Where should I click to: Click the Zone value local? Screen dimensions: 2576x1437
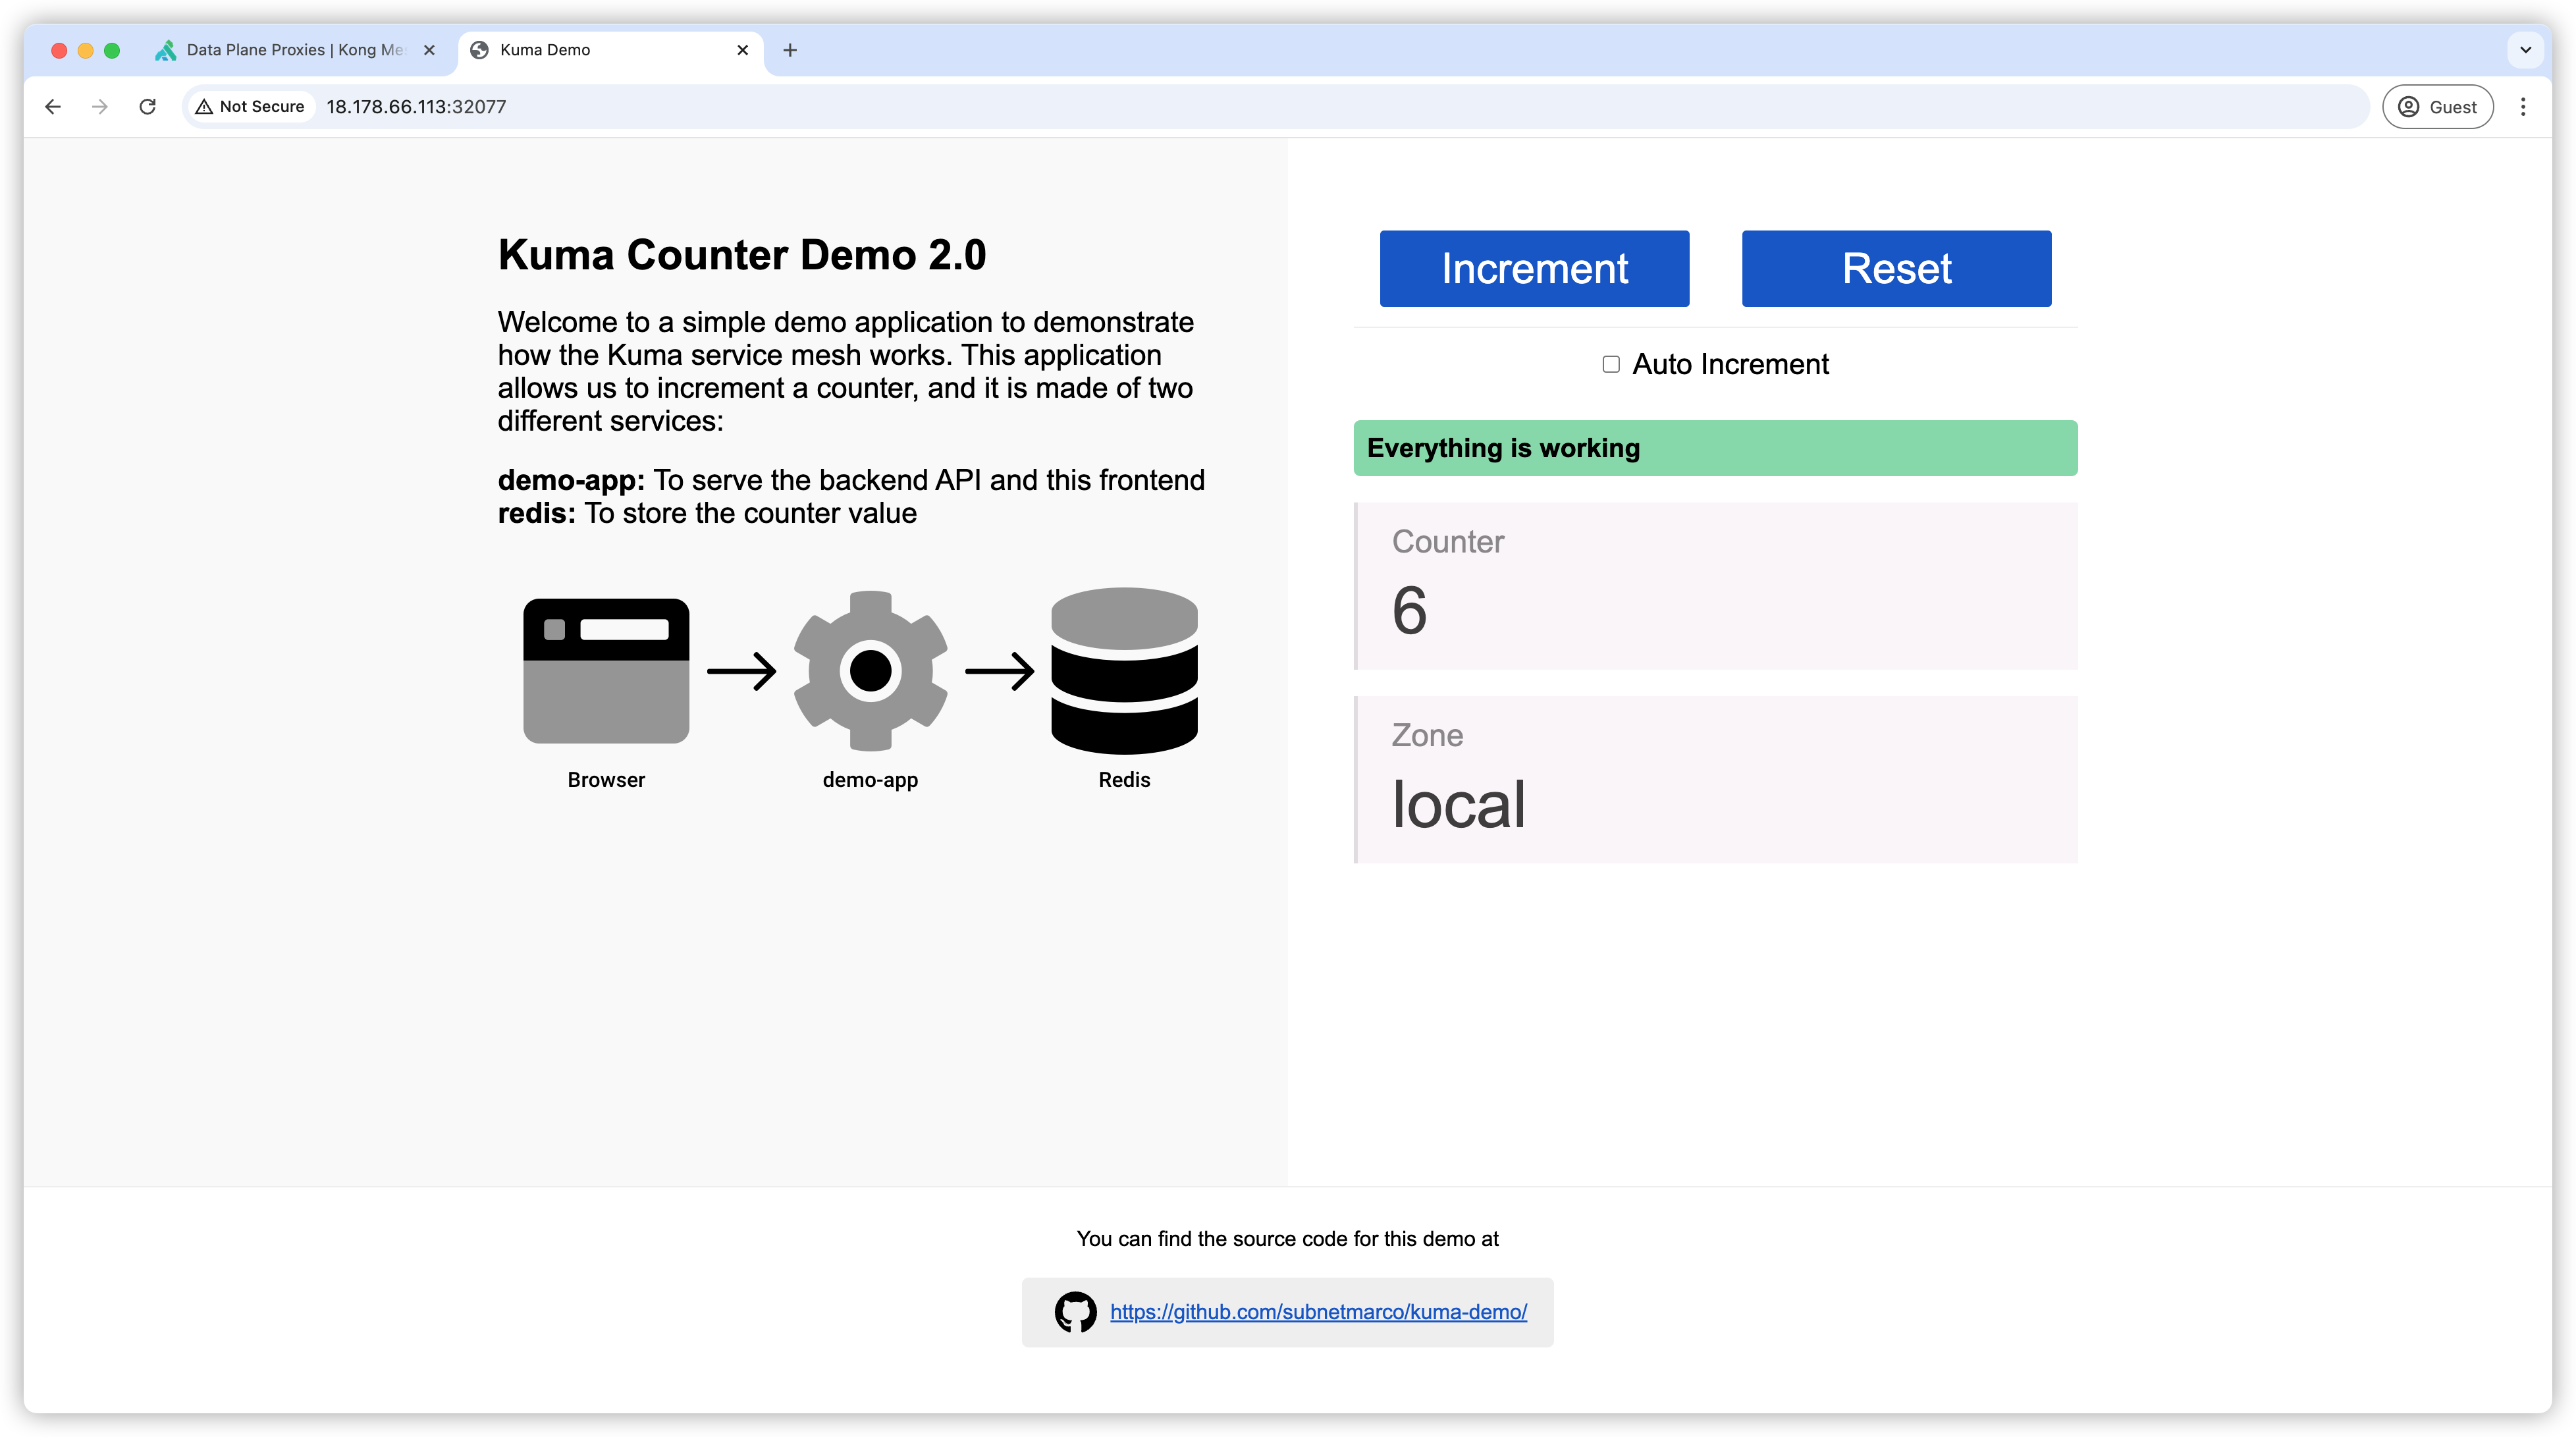pyautogui.click(x=1458, y=804)
